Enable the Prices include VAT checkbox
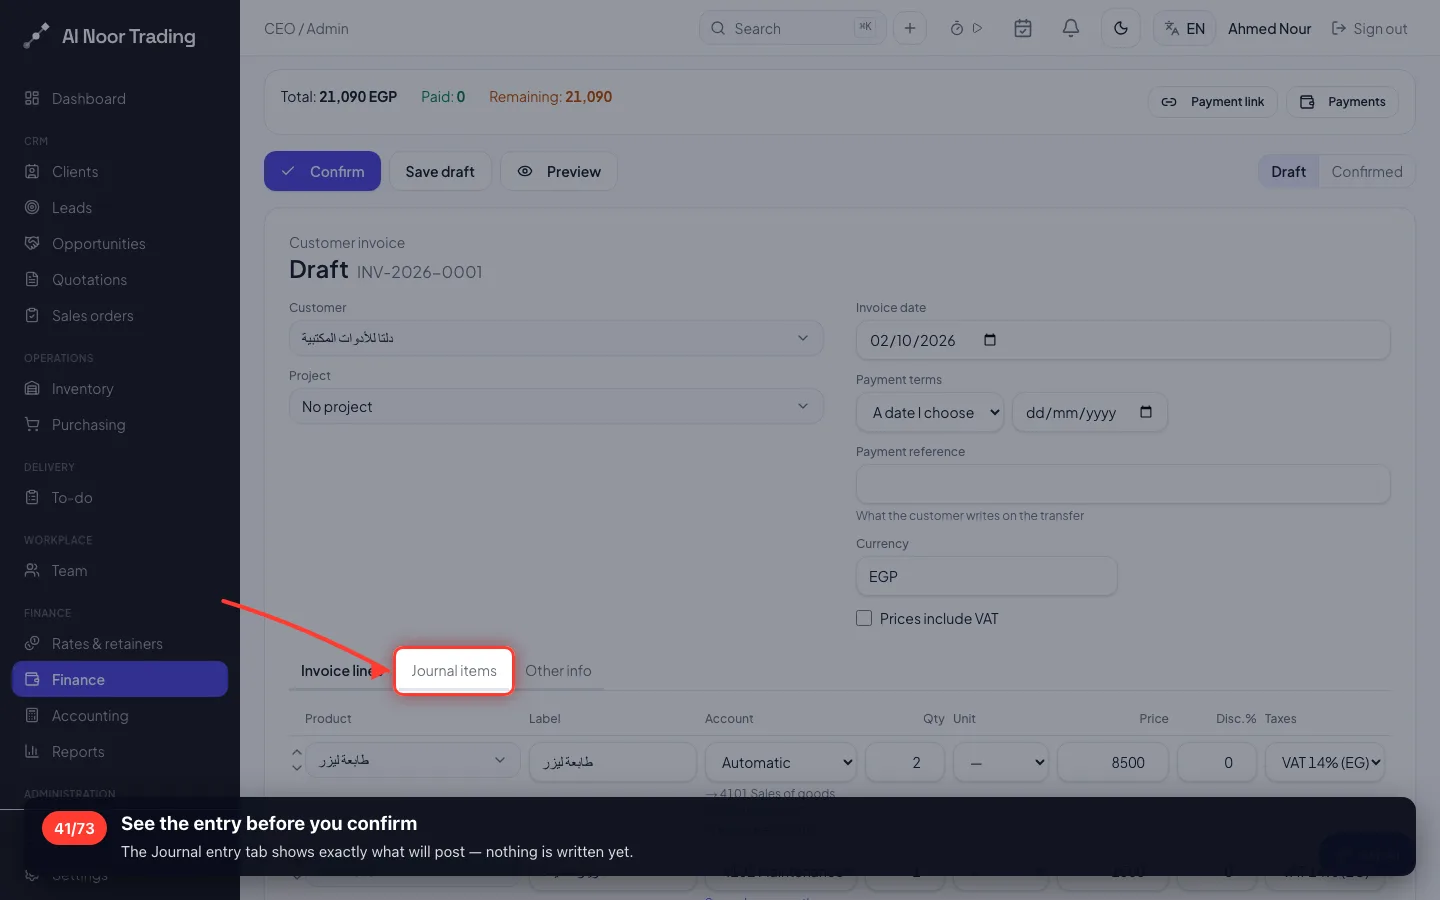 coord(864,618)
